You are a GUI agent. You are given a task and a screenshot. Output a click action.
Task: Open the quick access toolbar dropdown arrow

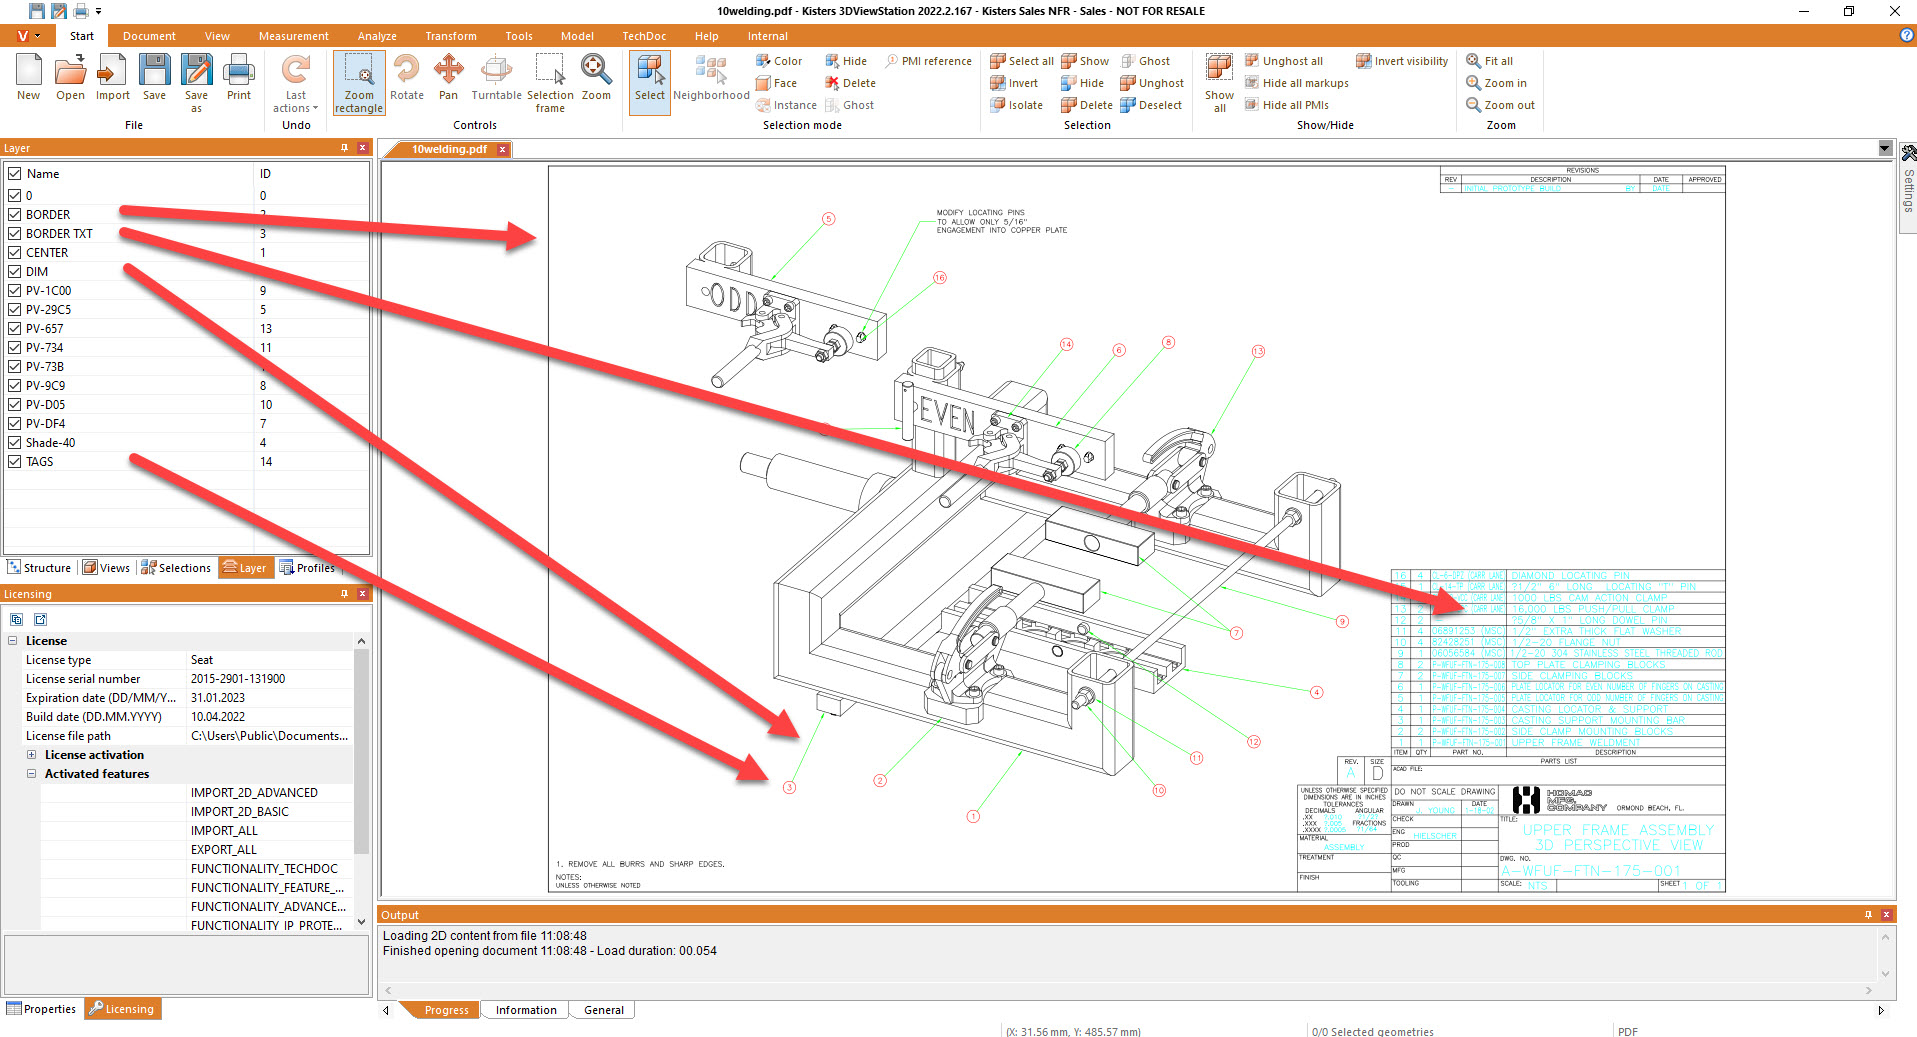pos(98,11)
